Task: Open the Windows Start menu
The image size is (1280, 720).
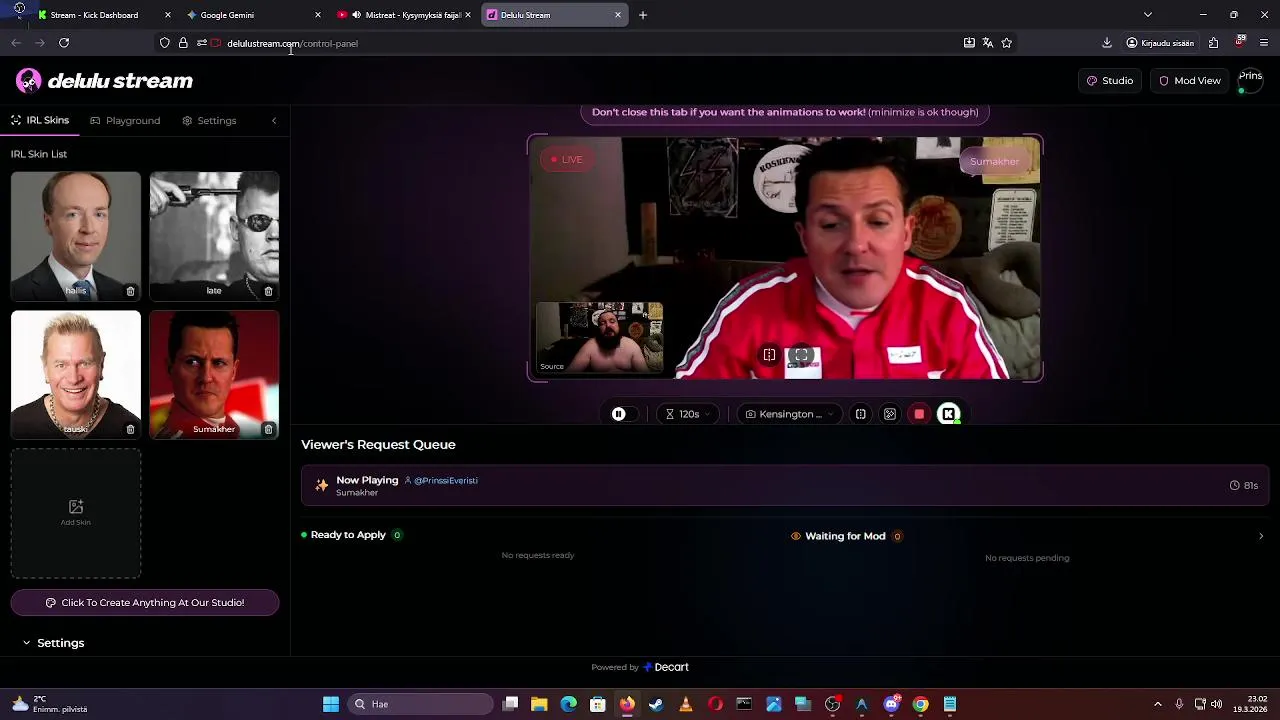Action: 330,704
